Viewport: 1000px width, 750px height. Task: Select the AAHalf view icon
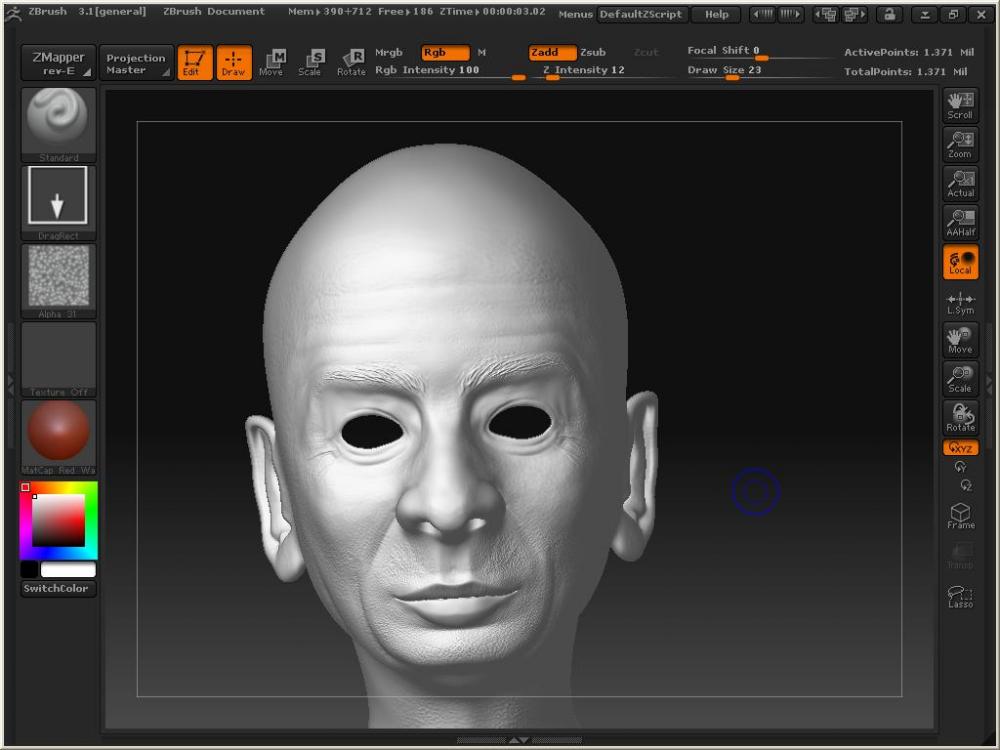click(960, 223)
